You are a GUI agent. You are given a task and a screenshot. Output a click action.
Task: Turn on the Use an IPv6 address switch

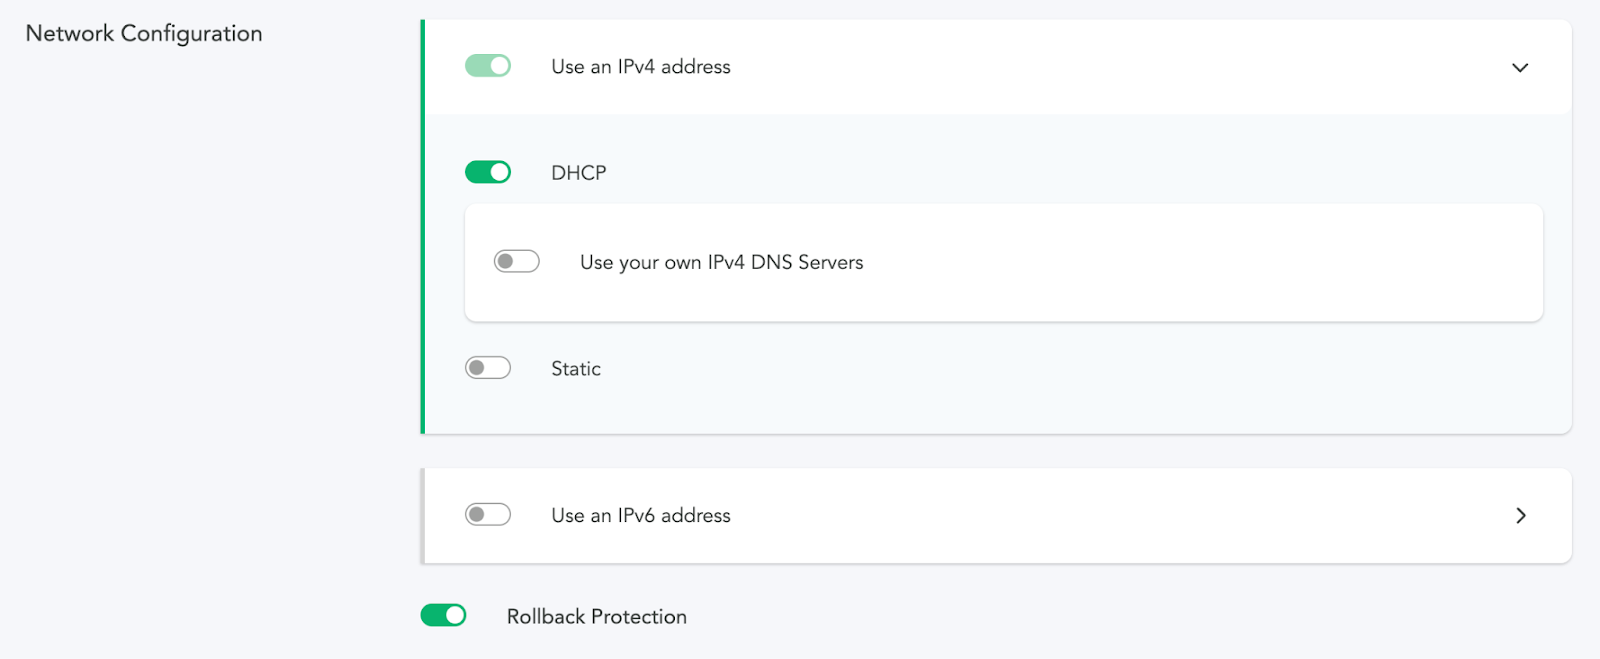point(488,515)
